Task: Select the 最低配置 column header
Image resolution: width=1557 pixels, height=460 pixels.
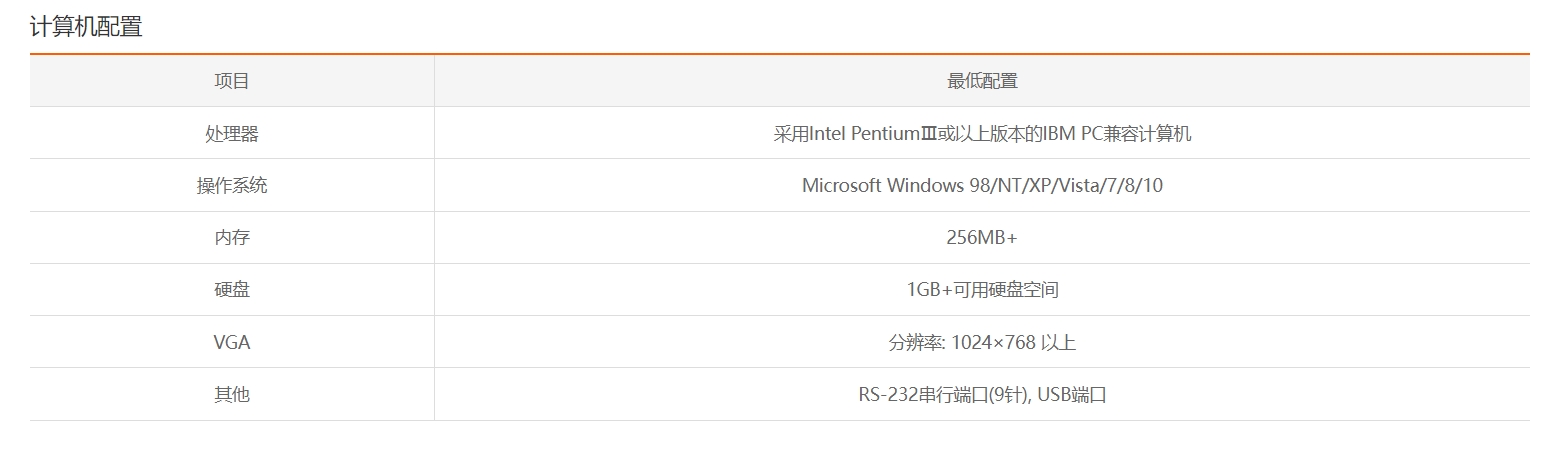Action: click(x=982, y=81)
